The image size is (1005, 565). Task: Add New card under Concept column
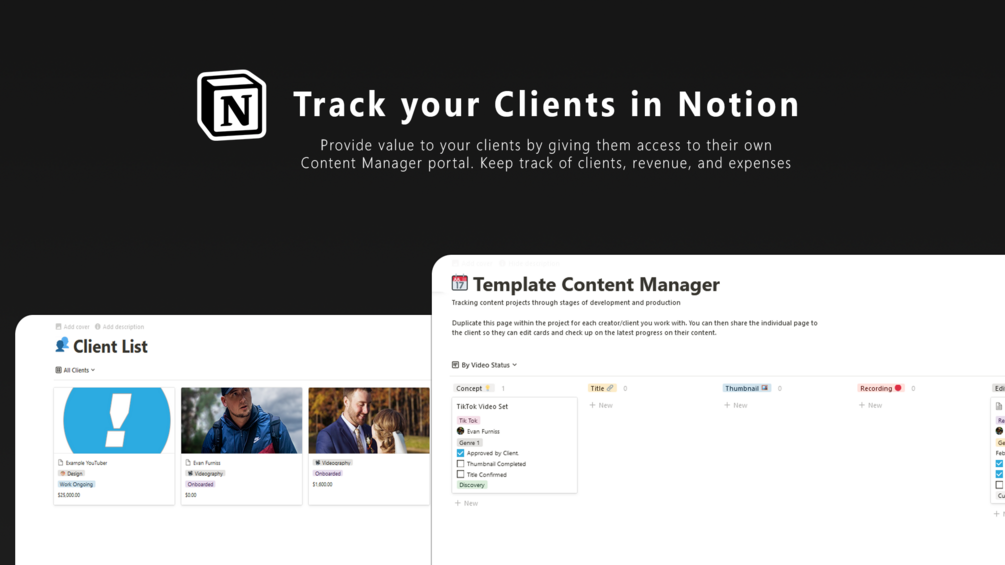coord(467,504)
